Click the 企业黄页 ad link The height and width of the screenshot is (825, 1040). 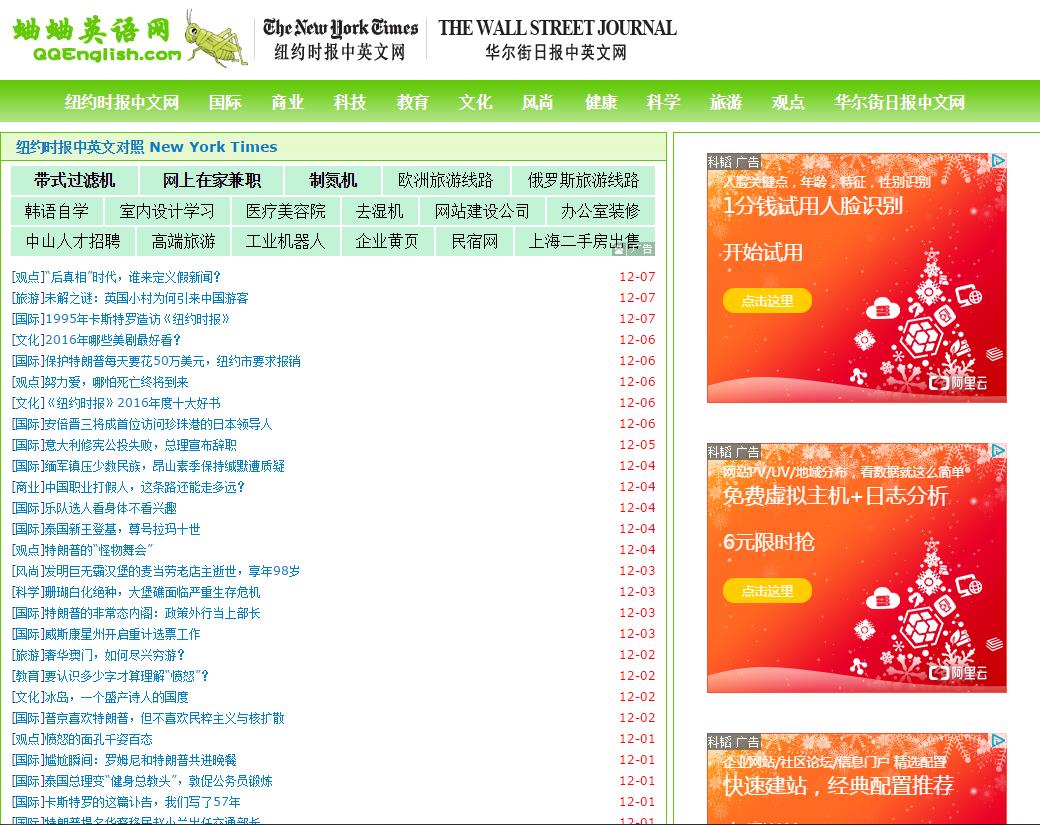(387, 241)
